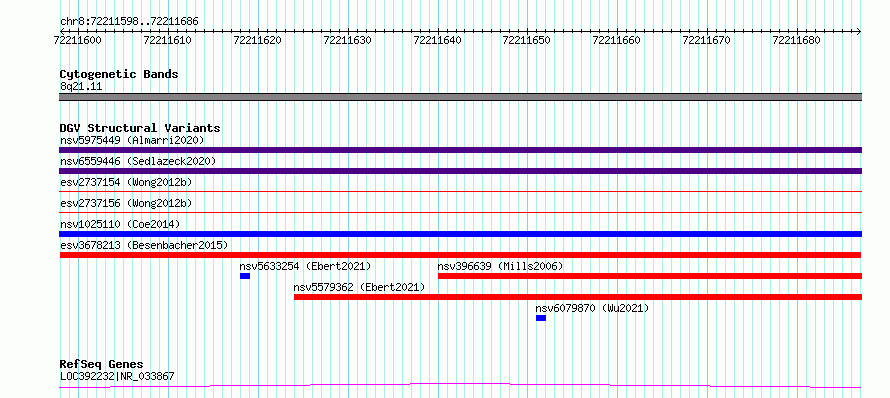Select the red esv3678213 variant bar
The image size is (890, 398).
tap(460, 255)
